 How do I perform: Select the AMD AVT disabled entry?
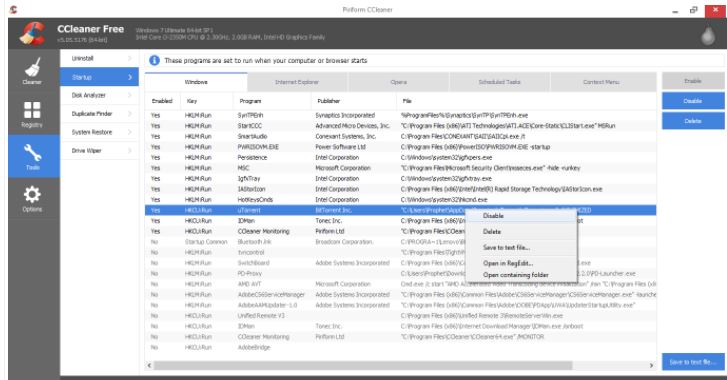[x=401, y=284]
